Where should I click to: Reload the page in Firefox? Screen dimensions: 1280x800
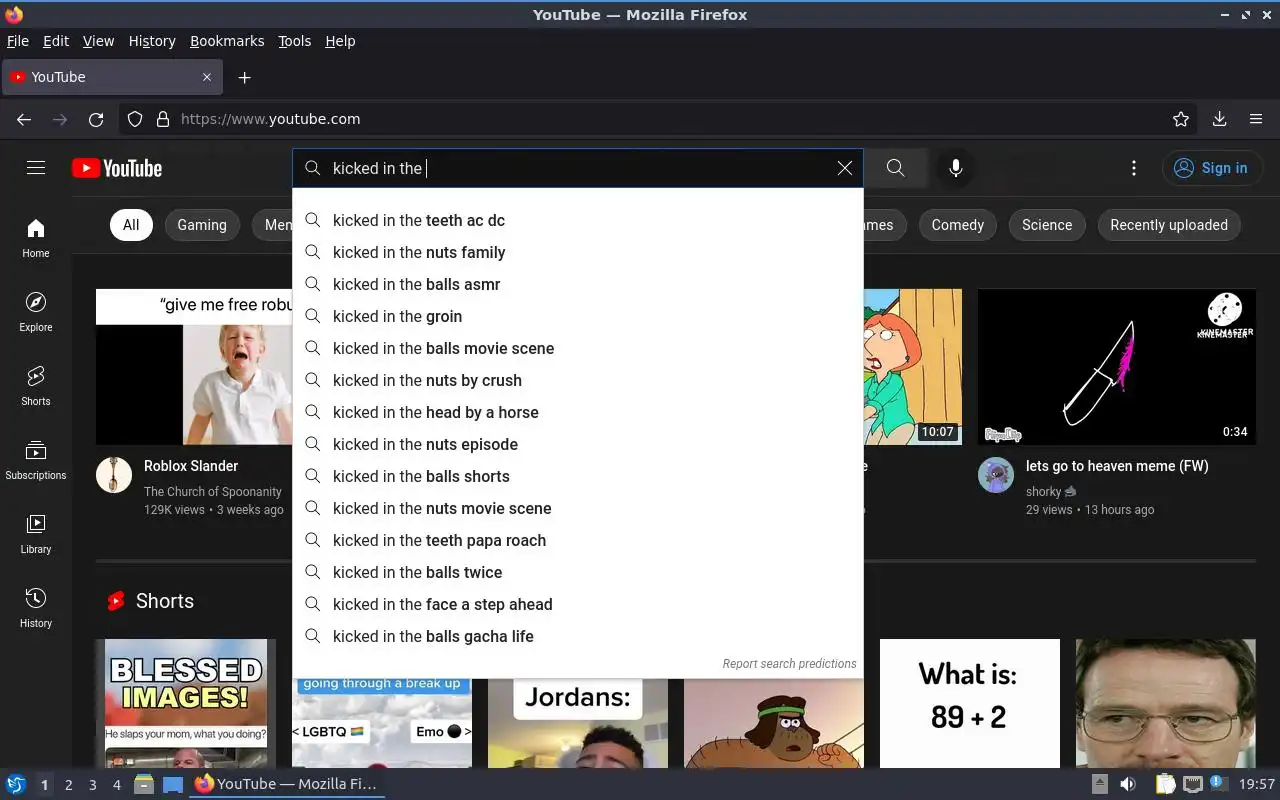[96, 119]
